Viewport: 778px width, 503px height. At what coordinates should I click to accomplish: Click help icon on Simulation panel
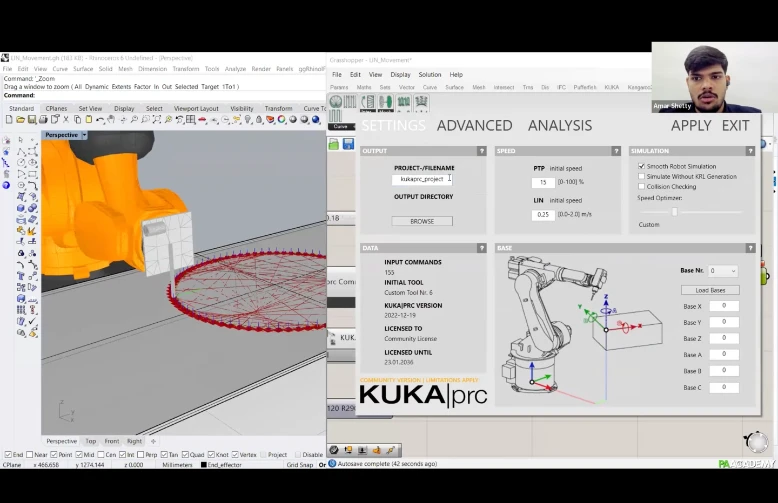[751, 151]
